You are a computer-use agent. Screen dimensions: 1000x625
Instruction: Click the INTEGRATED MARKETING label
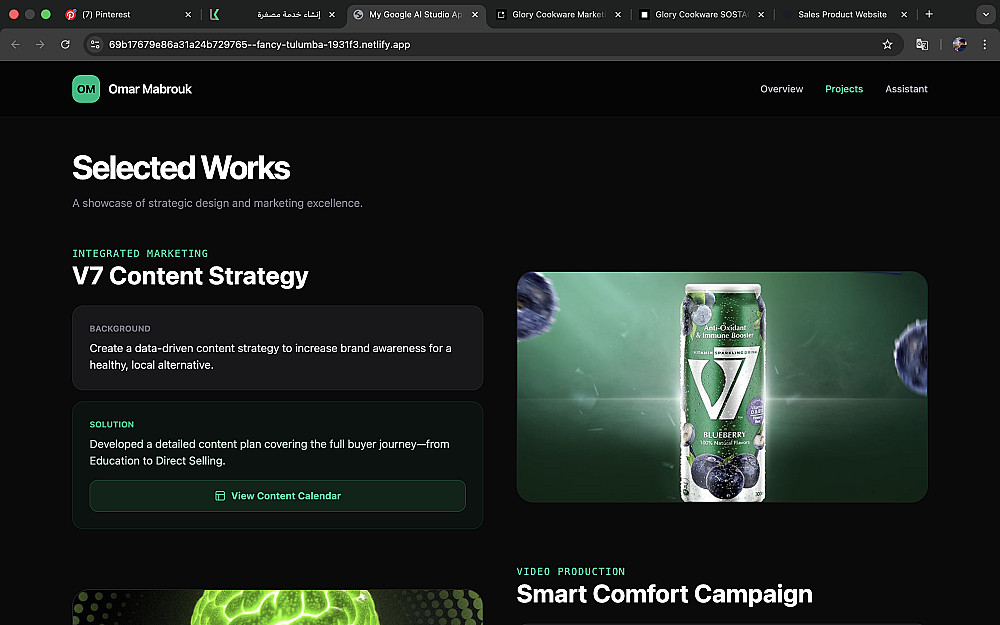coord(140,253)
